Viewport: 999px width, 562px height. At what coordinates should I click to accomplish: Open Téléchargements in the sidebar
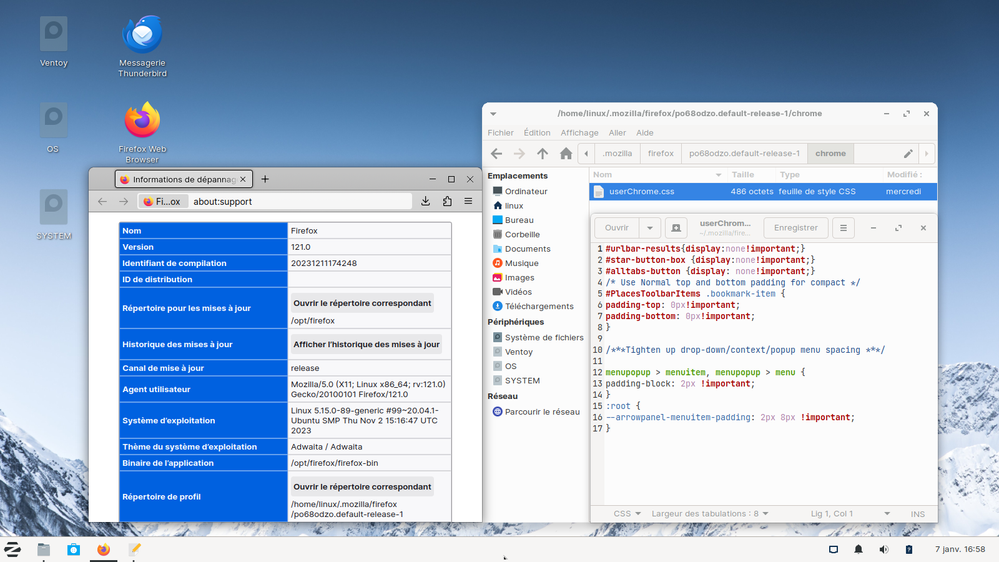pos(538,306)
